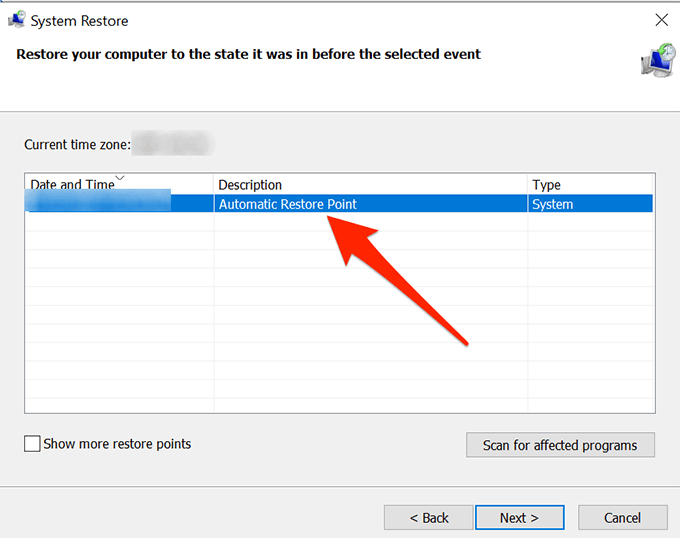680x538 pixels.
Task: Click the 'Restore your computer' heading text
Action: point(249,53)
